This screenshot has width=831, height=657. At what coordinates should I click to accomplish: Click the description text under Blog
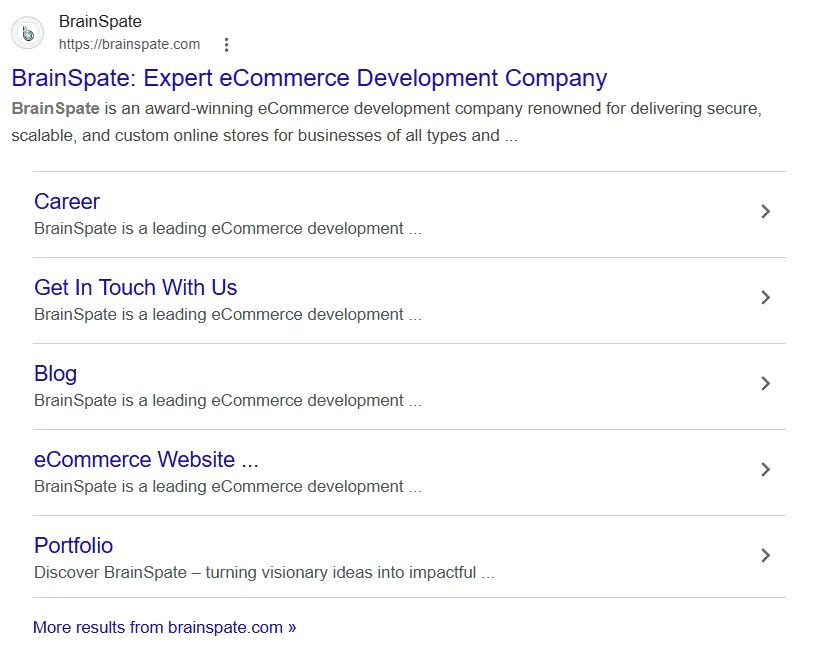227,401
